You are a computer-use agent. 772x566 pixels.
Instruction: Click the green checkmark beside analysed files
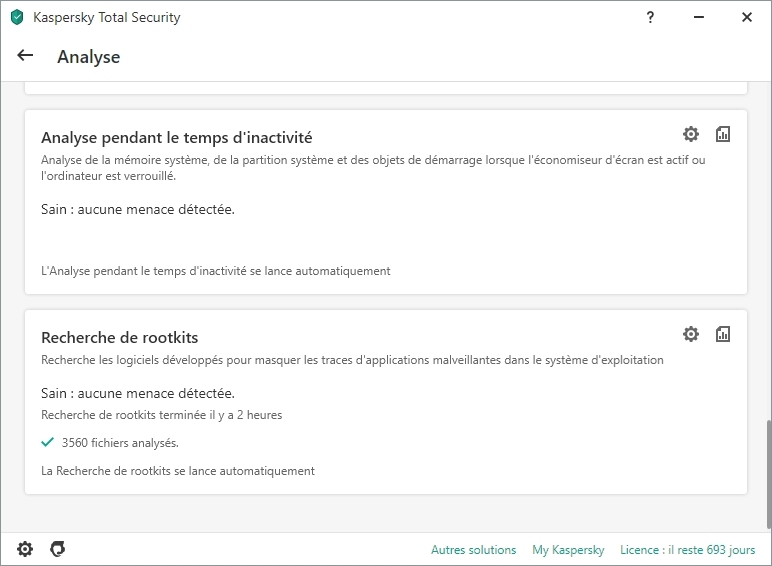47,441
